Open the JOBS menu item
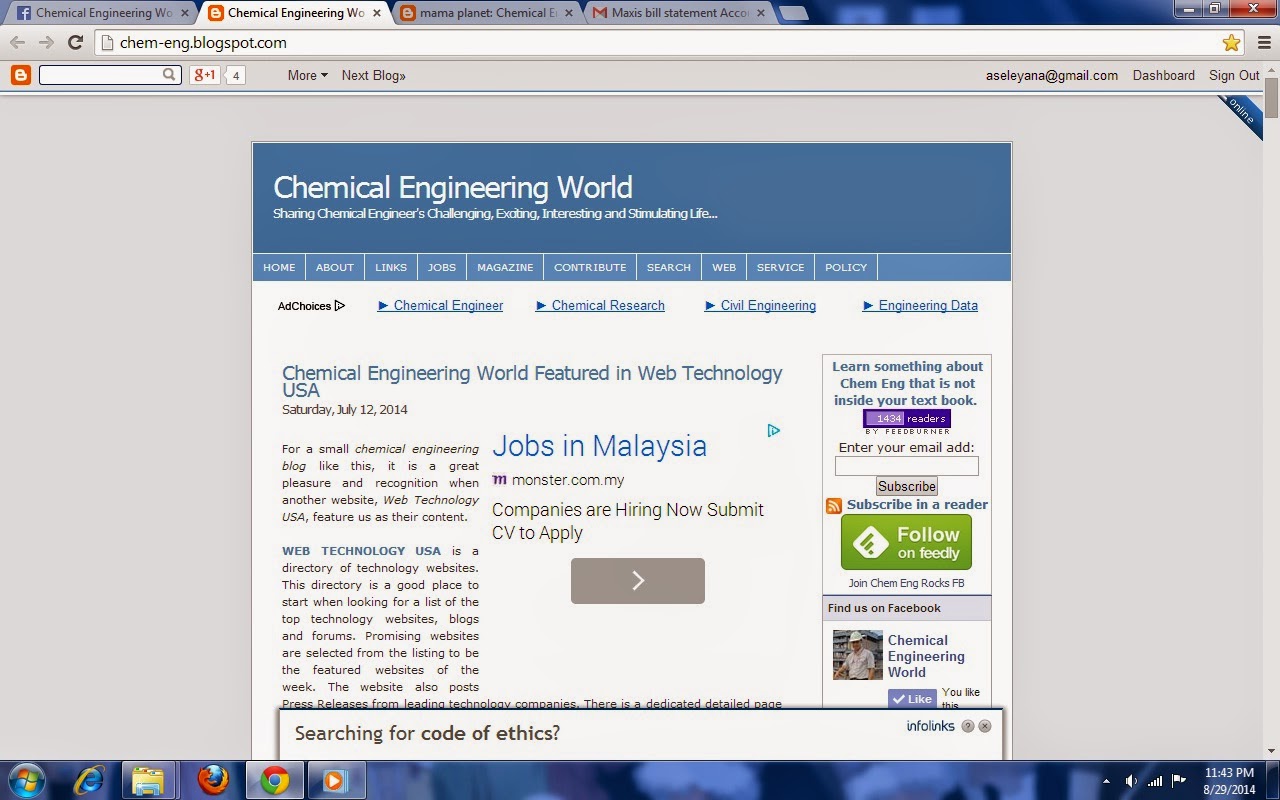The width and height of the screenshot is (1280, 800). click(442, 267)
